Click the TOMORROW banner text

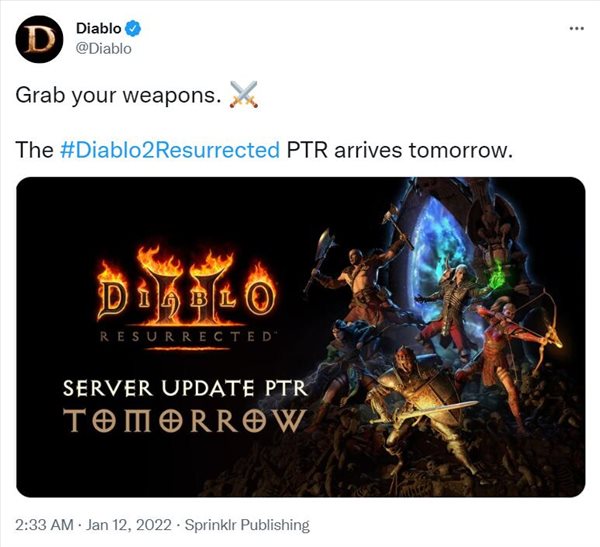(185, 420)
